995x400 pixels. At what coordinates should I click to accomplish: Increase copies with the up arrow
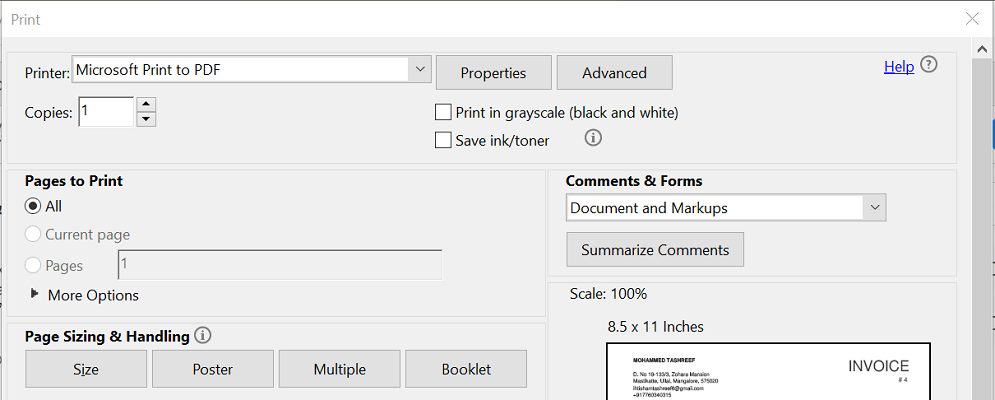tap(146, 104)
